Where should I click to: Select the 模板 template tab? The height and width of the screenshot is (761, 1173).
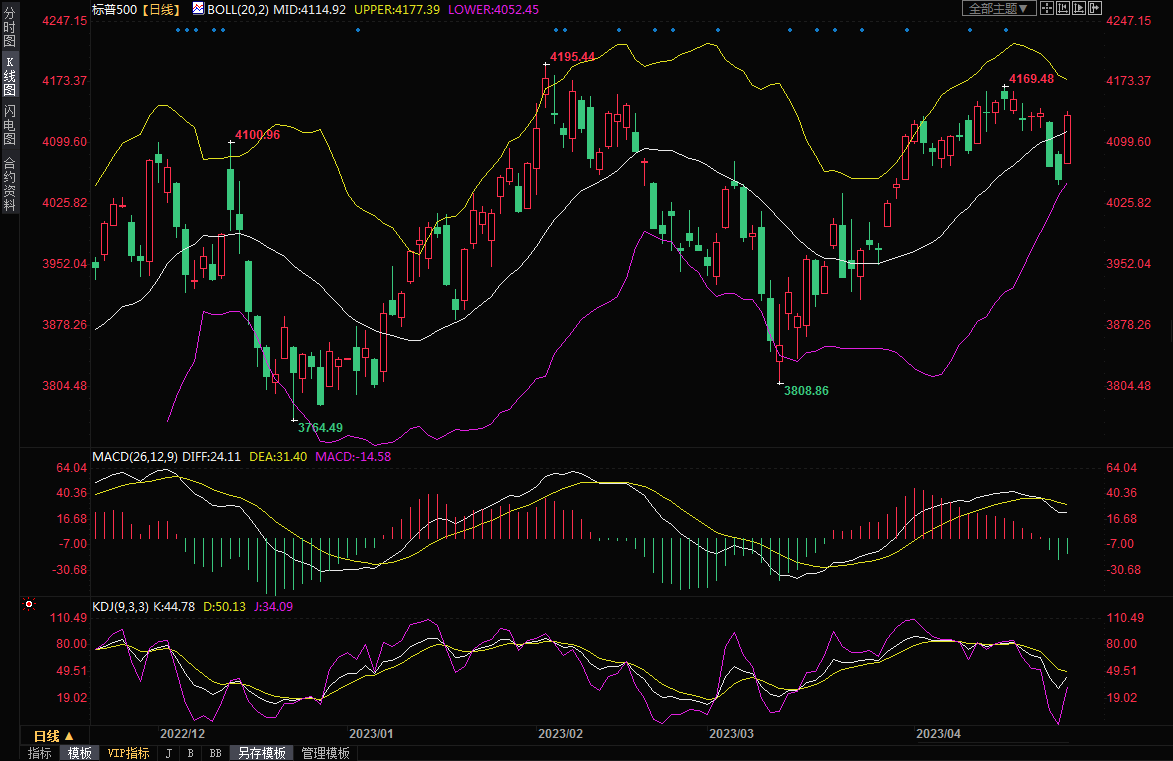(79, 753)
